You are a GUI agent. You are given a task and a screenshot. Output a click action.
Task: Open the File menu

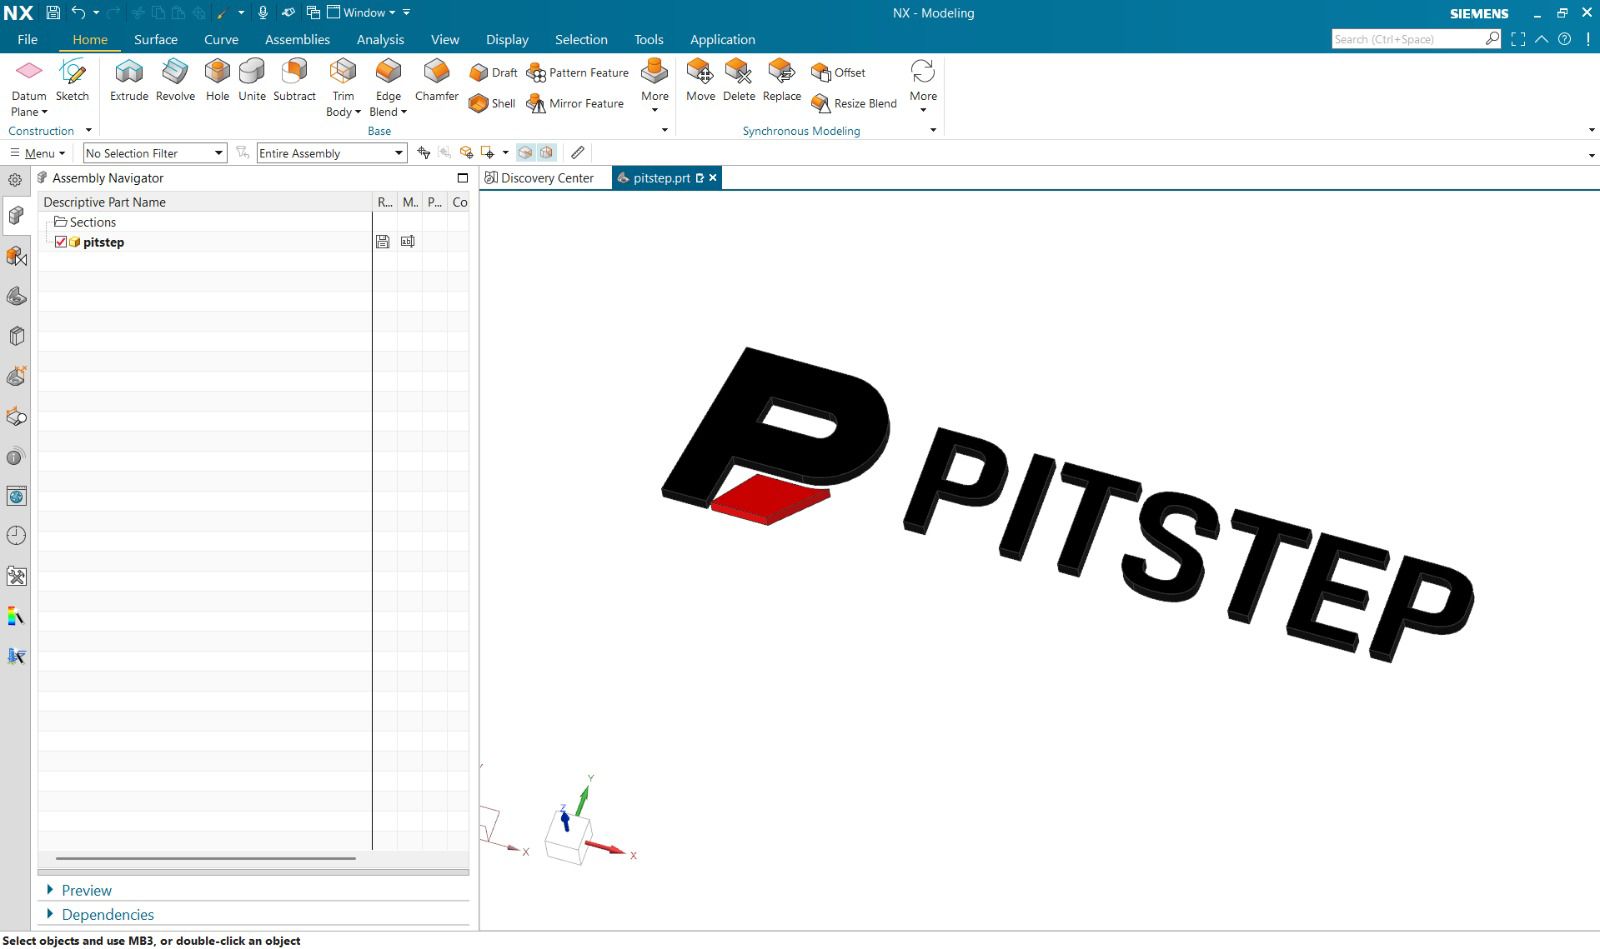(x=27, y=39)
